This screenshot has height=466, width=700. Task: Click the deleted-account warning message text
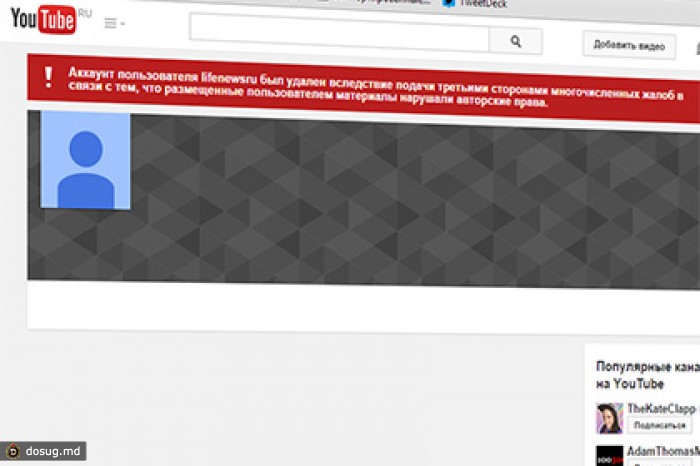coord(375,89)
